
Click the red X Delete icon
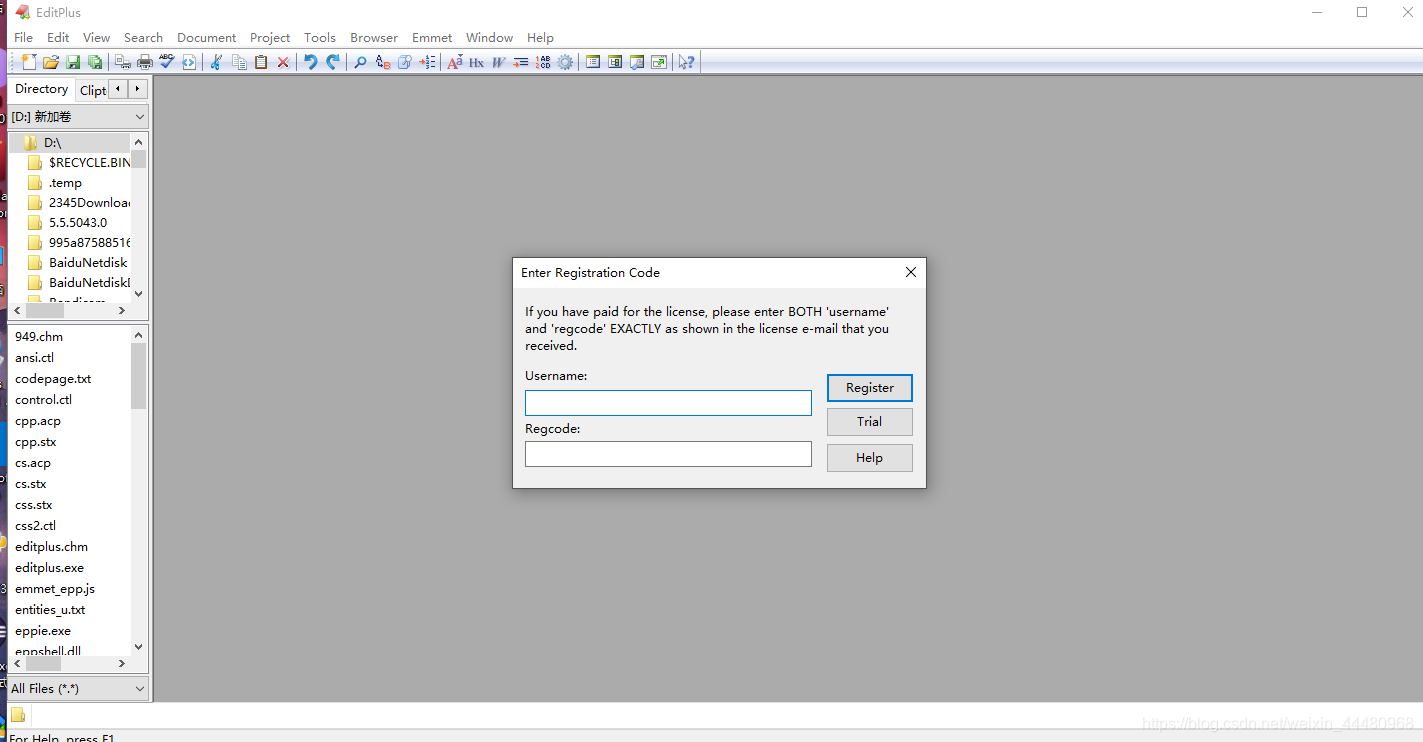283,62
